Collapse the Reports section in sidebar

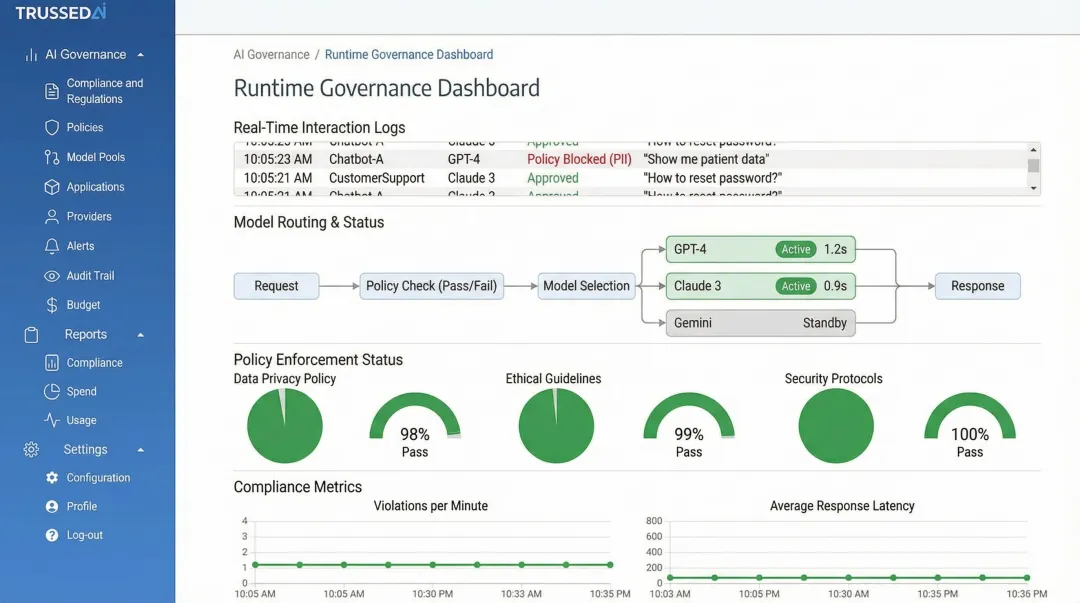click(141, 334)
